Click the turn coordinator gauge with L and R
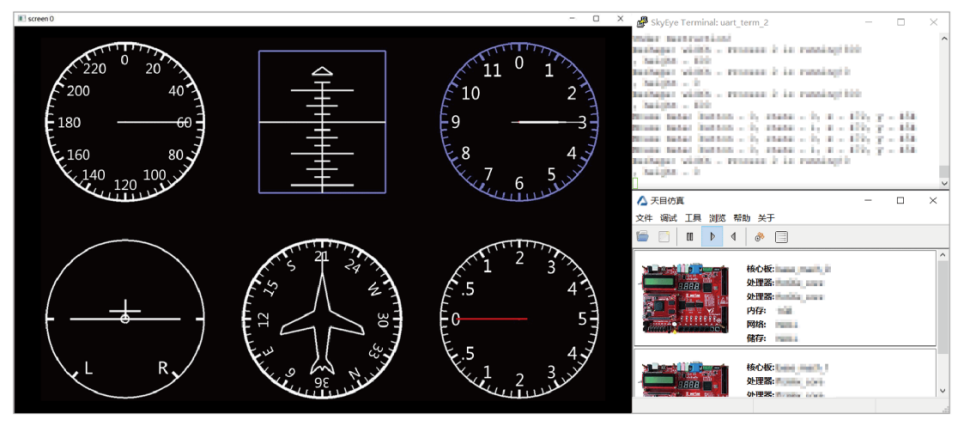 (x=125, y=318)
